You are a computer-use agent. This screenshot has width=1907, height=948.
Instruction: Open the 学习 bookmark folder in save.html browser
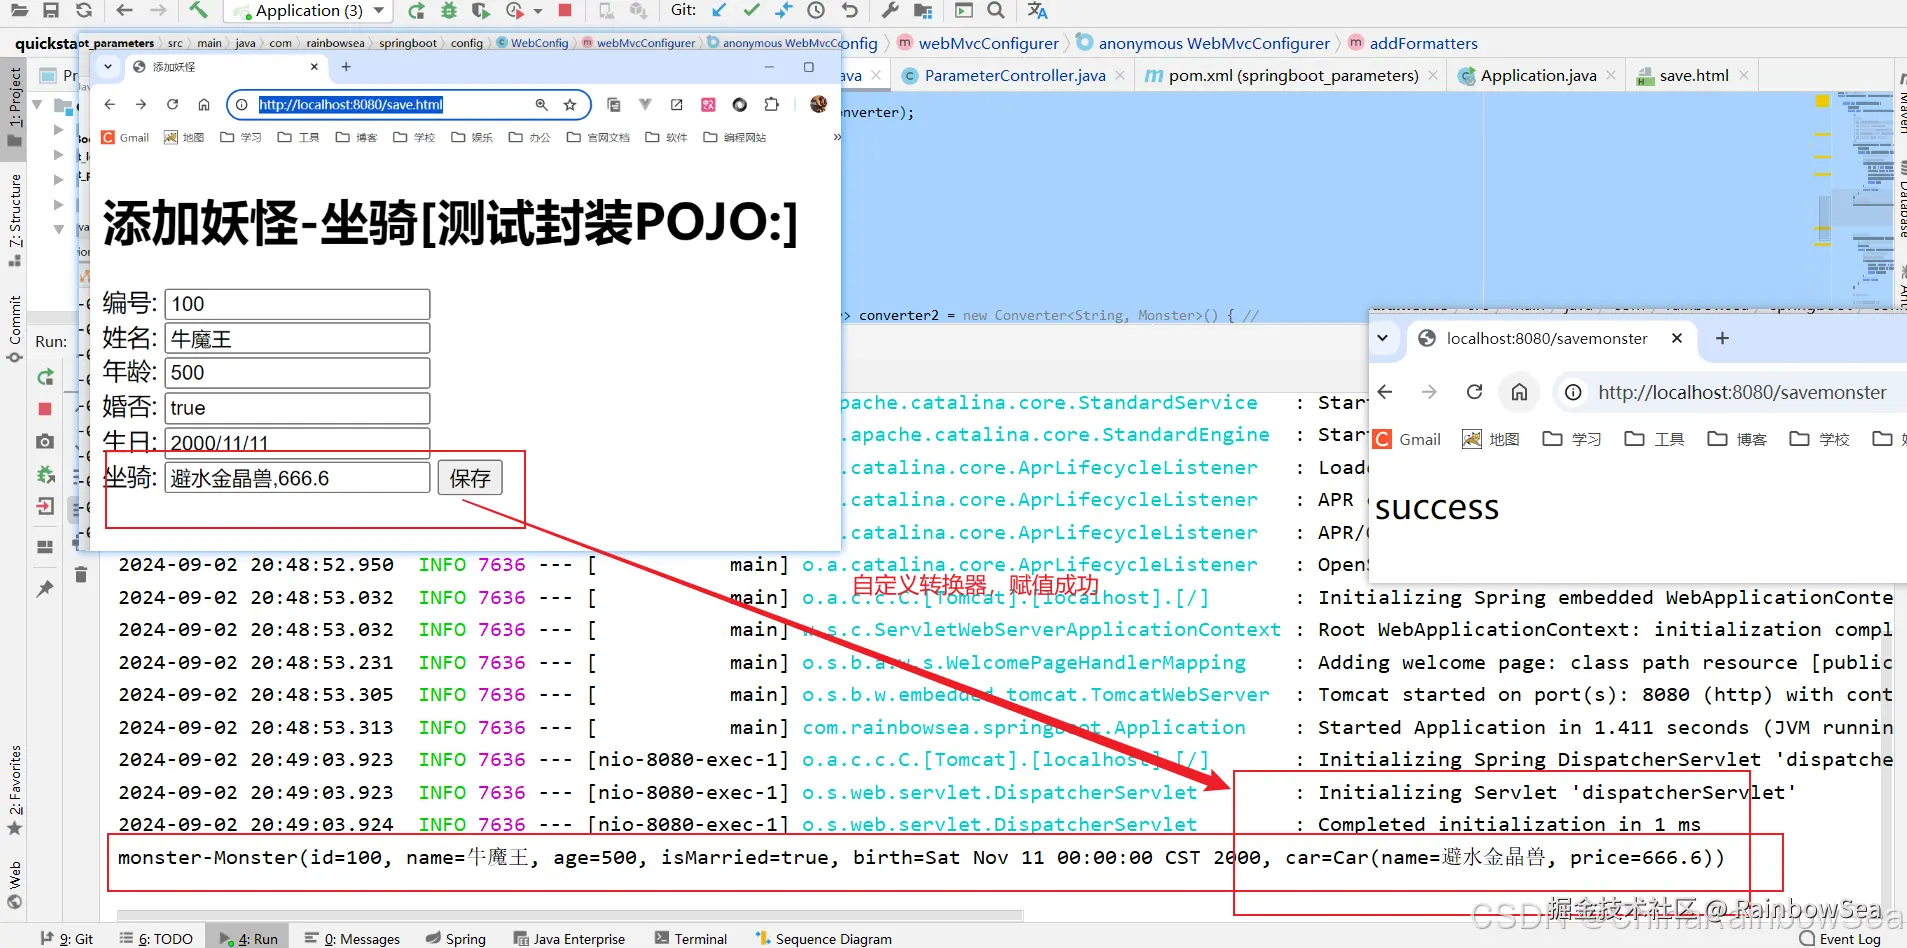[x=240, y=137]
